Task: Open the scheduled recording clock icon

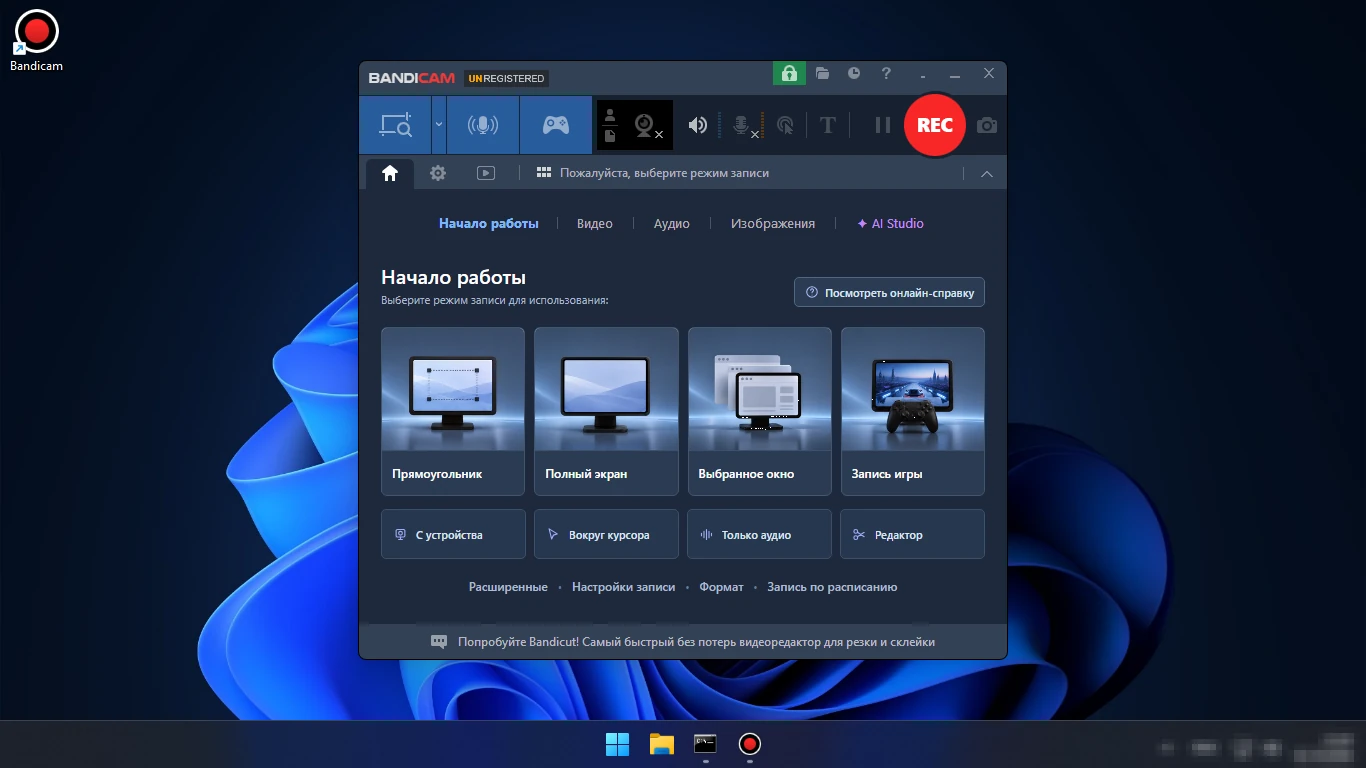Action: 854,73
